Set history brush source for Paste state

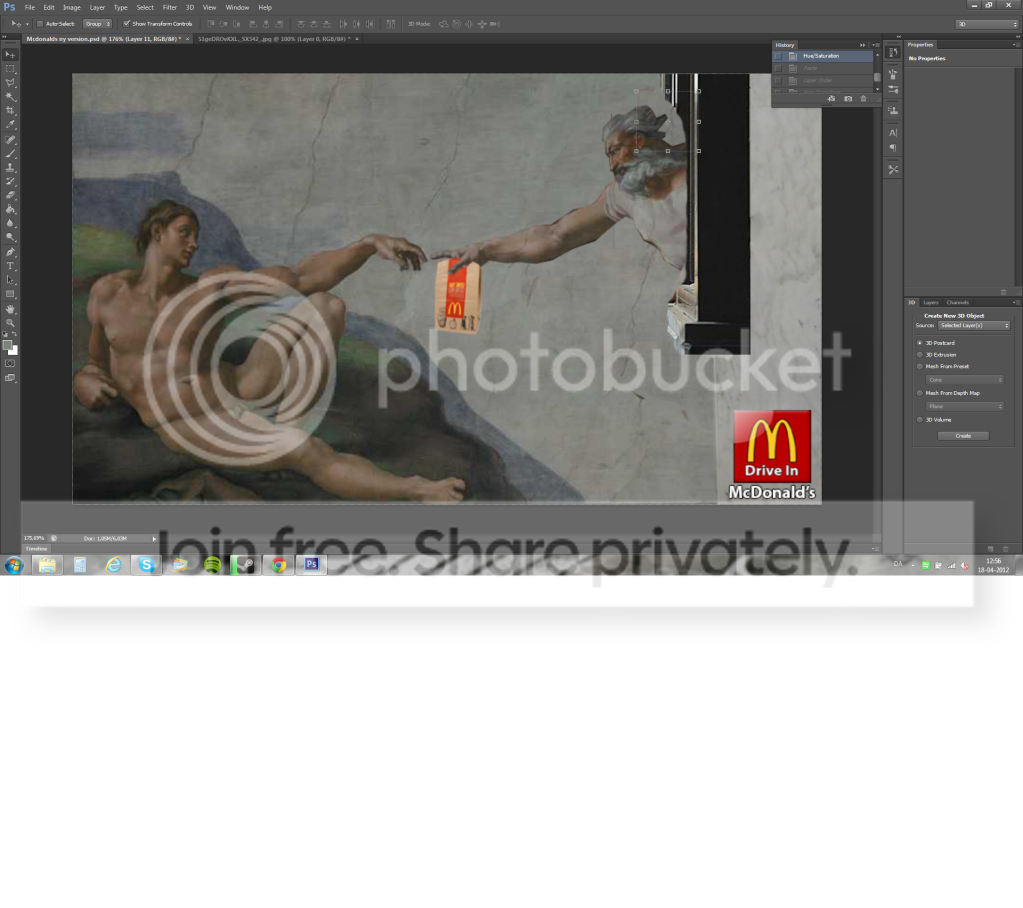point(778,68)
